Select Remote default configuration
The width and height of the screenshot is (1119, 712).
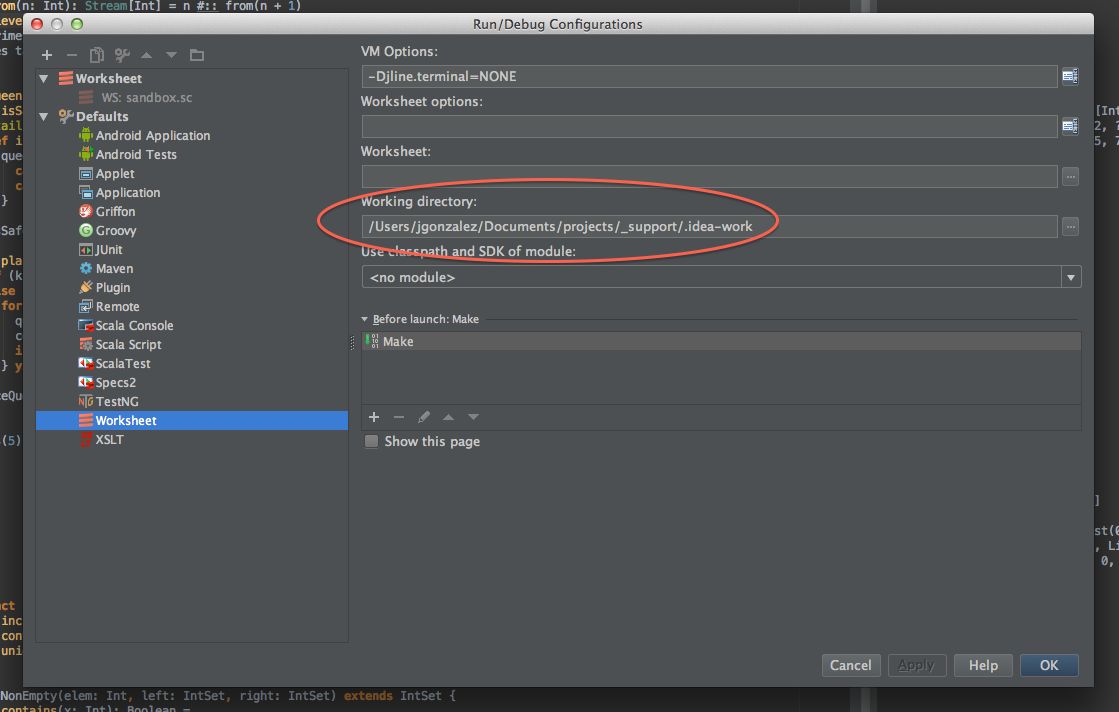(109, 307)
